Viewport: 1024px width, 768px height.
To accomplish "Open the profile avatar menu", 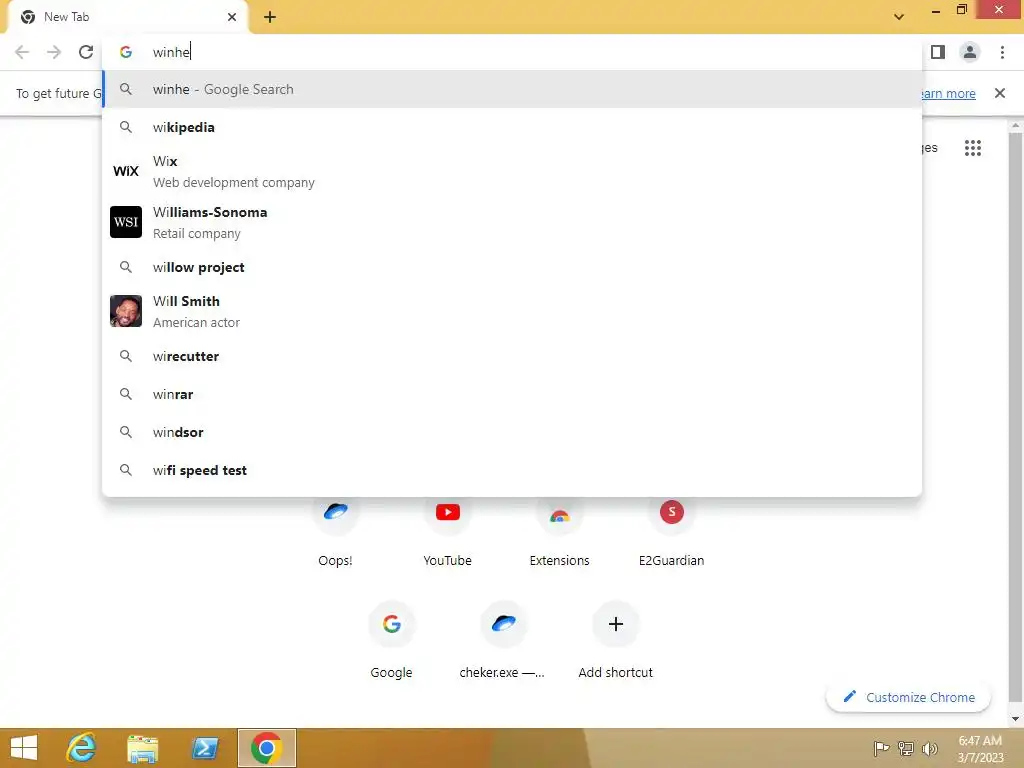I will [970, 52].
